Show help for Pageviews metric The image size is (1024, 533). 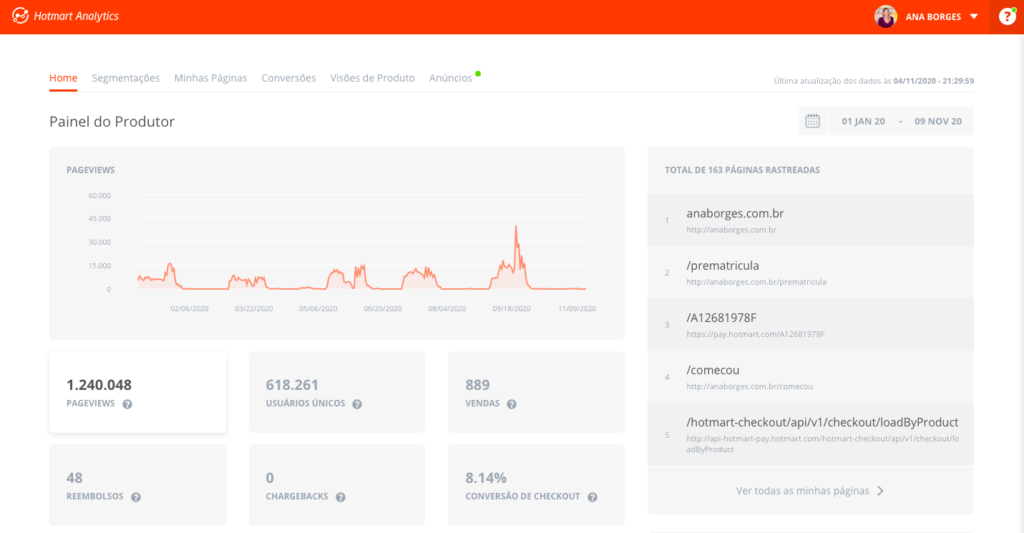(x=127, y=404)
